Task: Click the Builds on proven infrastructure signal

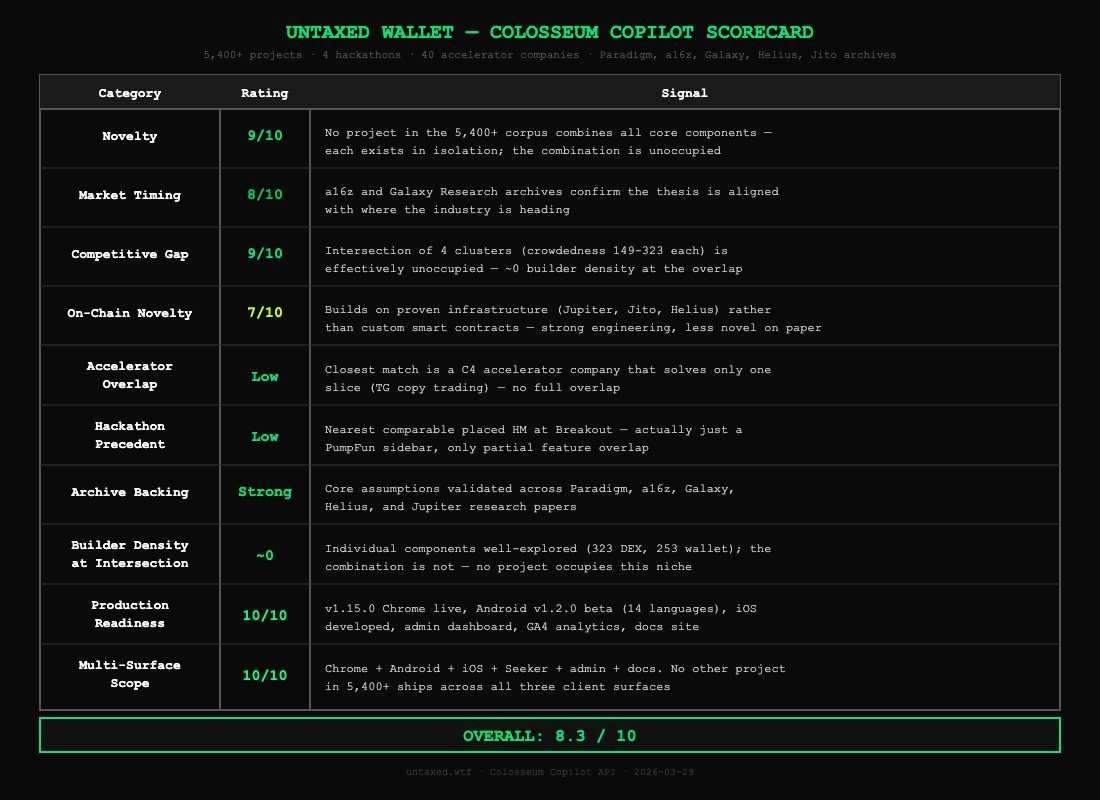Action: click(x=572, y=319)
